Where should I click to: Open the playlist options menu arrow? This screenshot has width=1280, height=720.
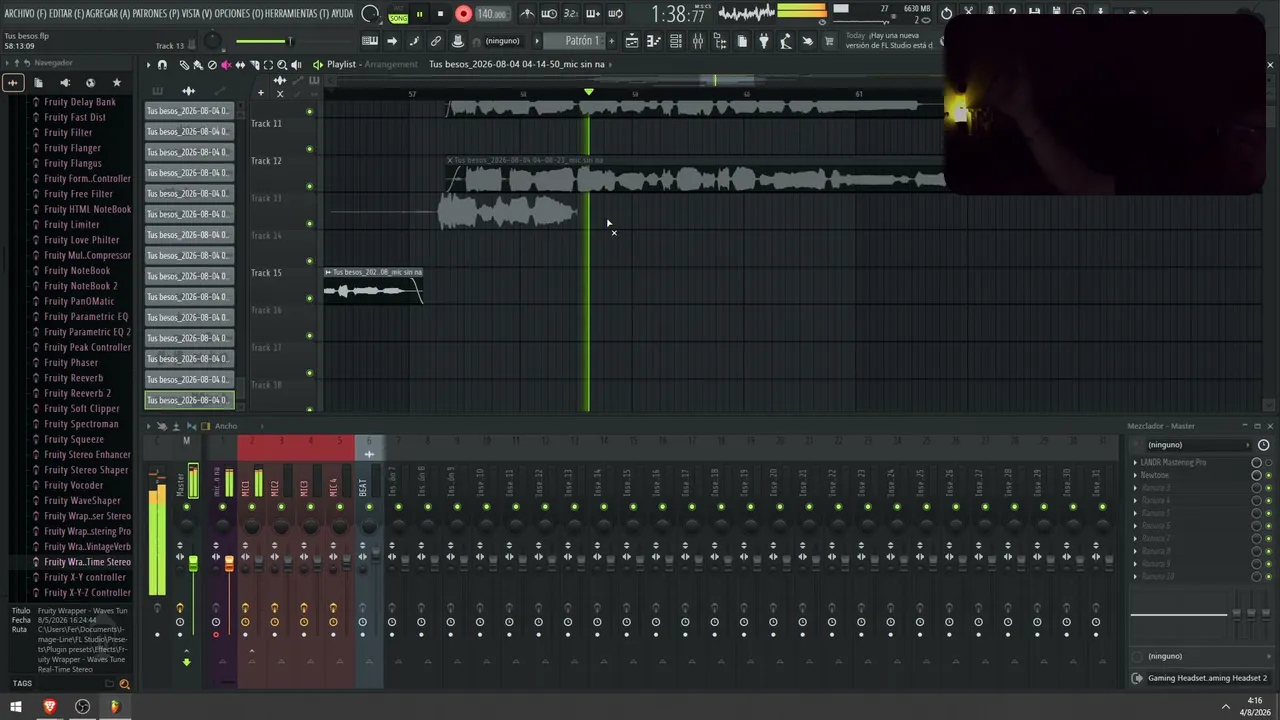(x=148, y=64)
